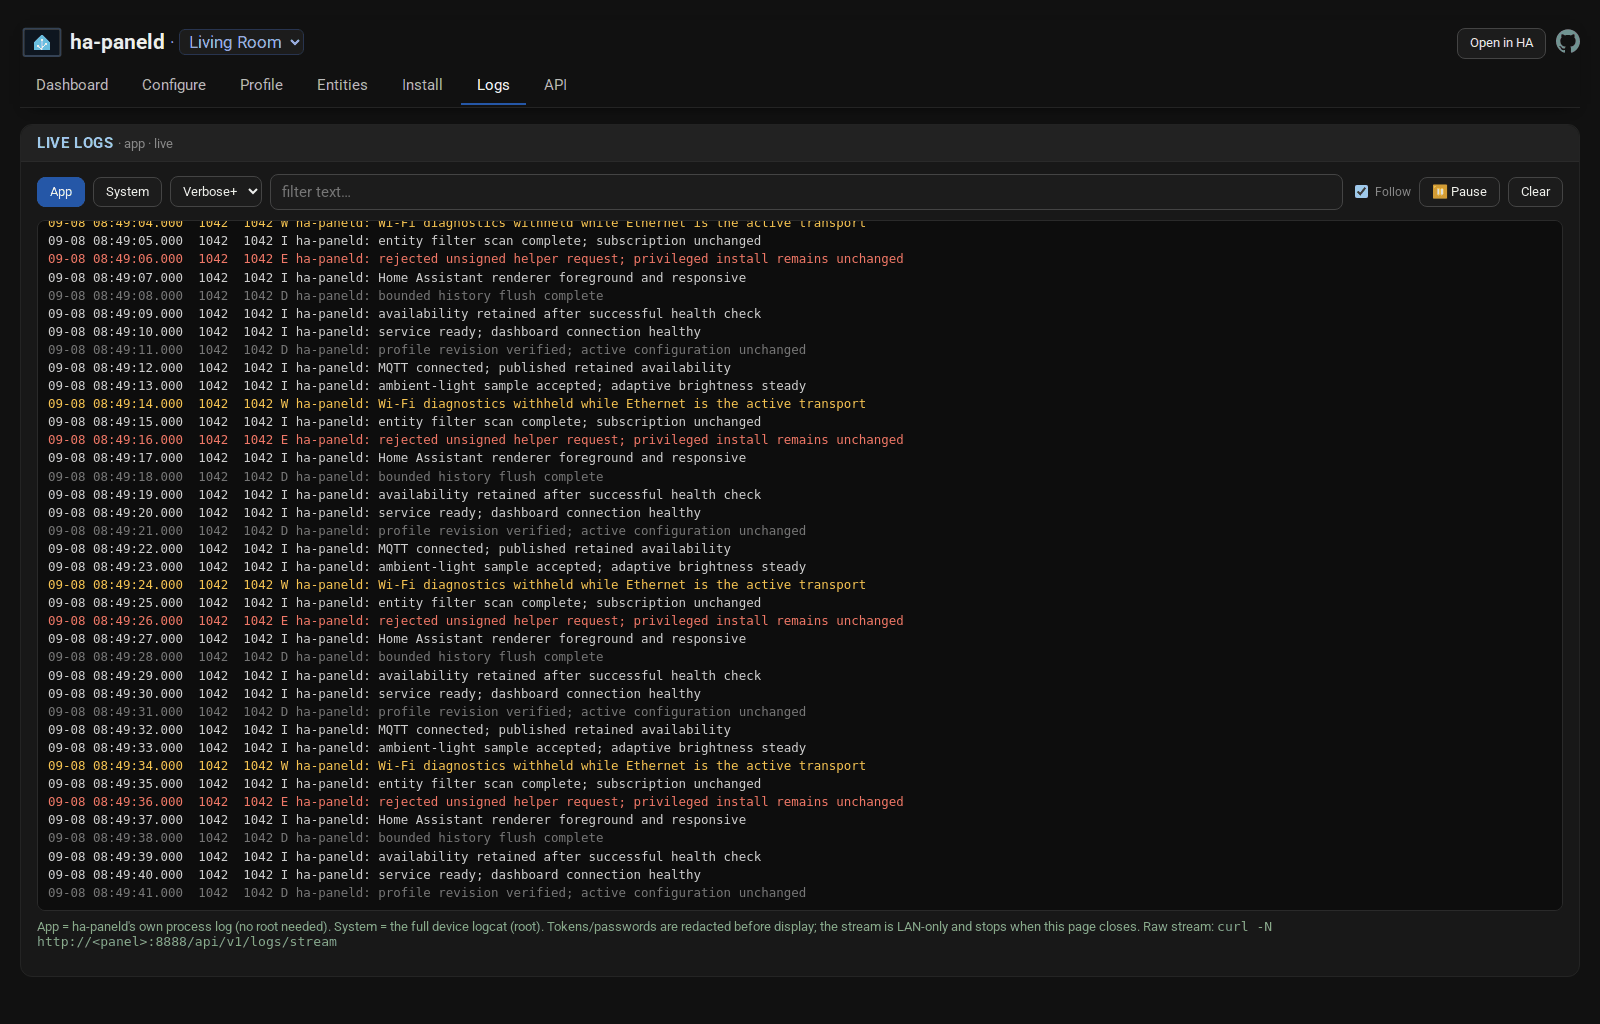Click renderer entry at 08:49:27.000
The image size is (1600, 1024).
[397, 639]
